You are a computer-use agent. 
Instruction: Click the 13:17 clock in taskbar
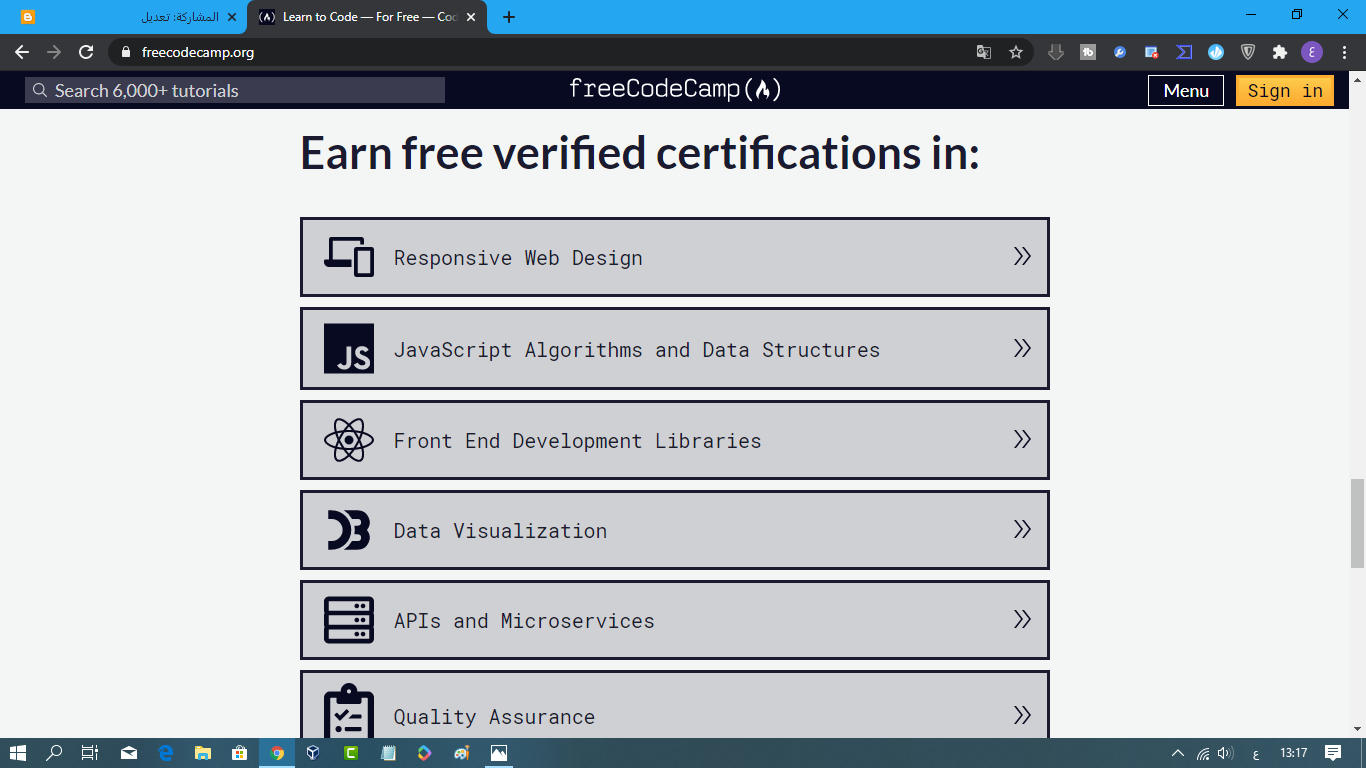1294,753
